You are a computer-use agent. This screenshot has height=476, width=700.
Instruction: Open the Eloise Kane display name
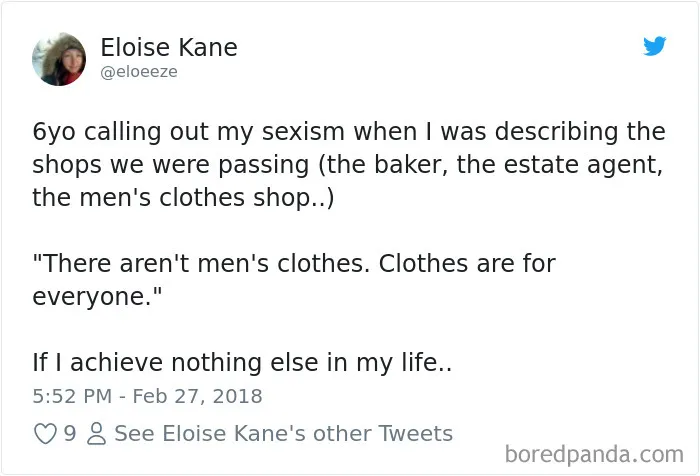pyautogui.click(x=169, y=47)
